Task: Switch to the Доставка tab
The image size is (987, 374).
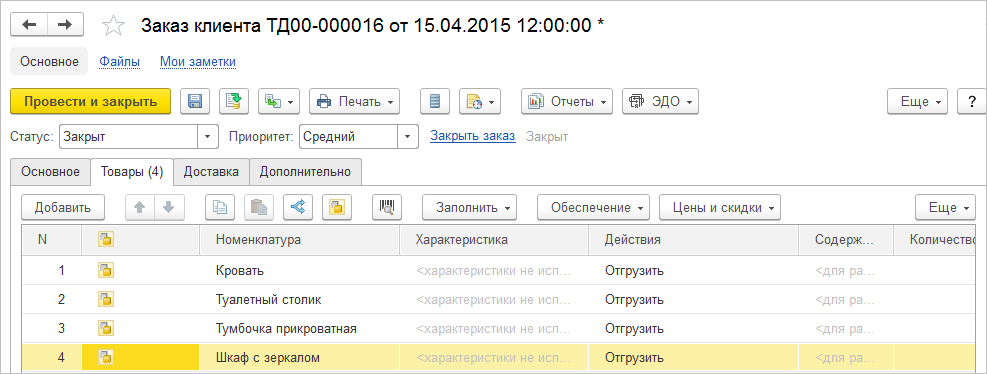Action: [x=212, y=172]
